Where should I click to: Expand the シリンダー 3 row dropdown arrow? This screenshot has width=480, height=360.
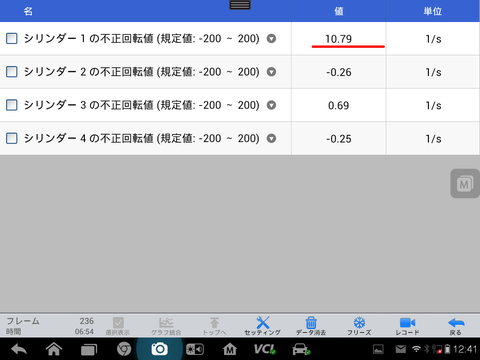tap(271, 105)
